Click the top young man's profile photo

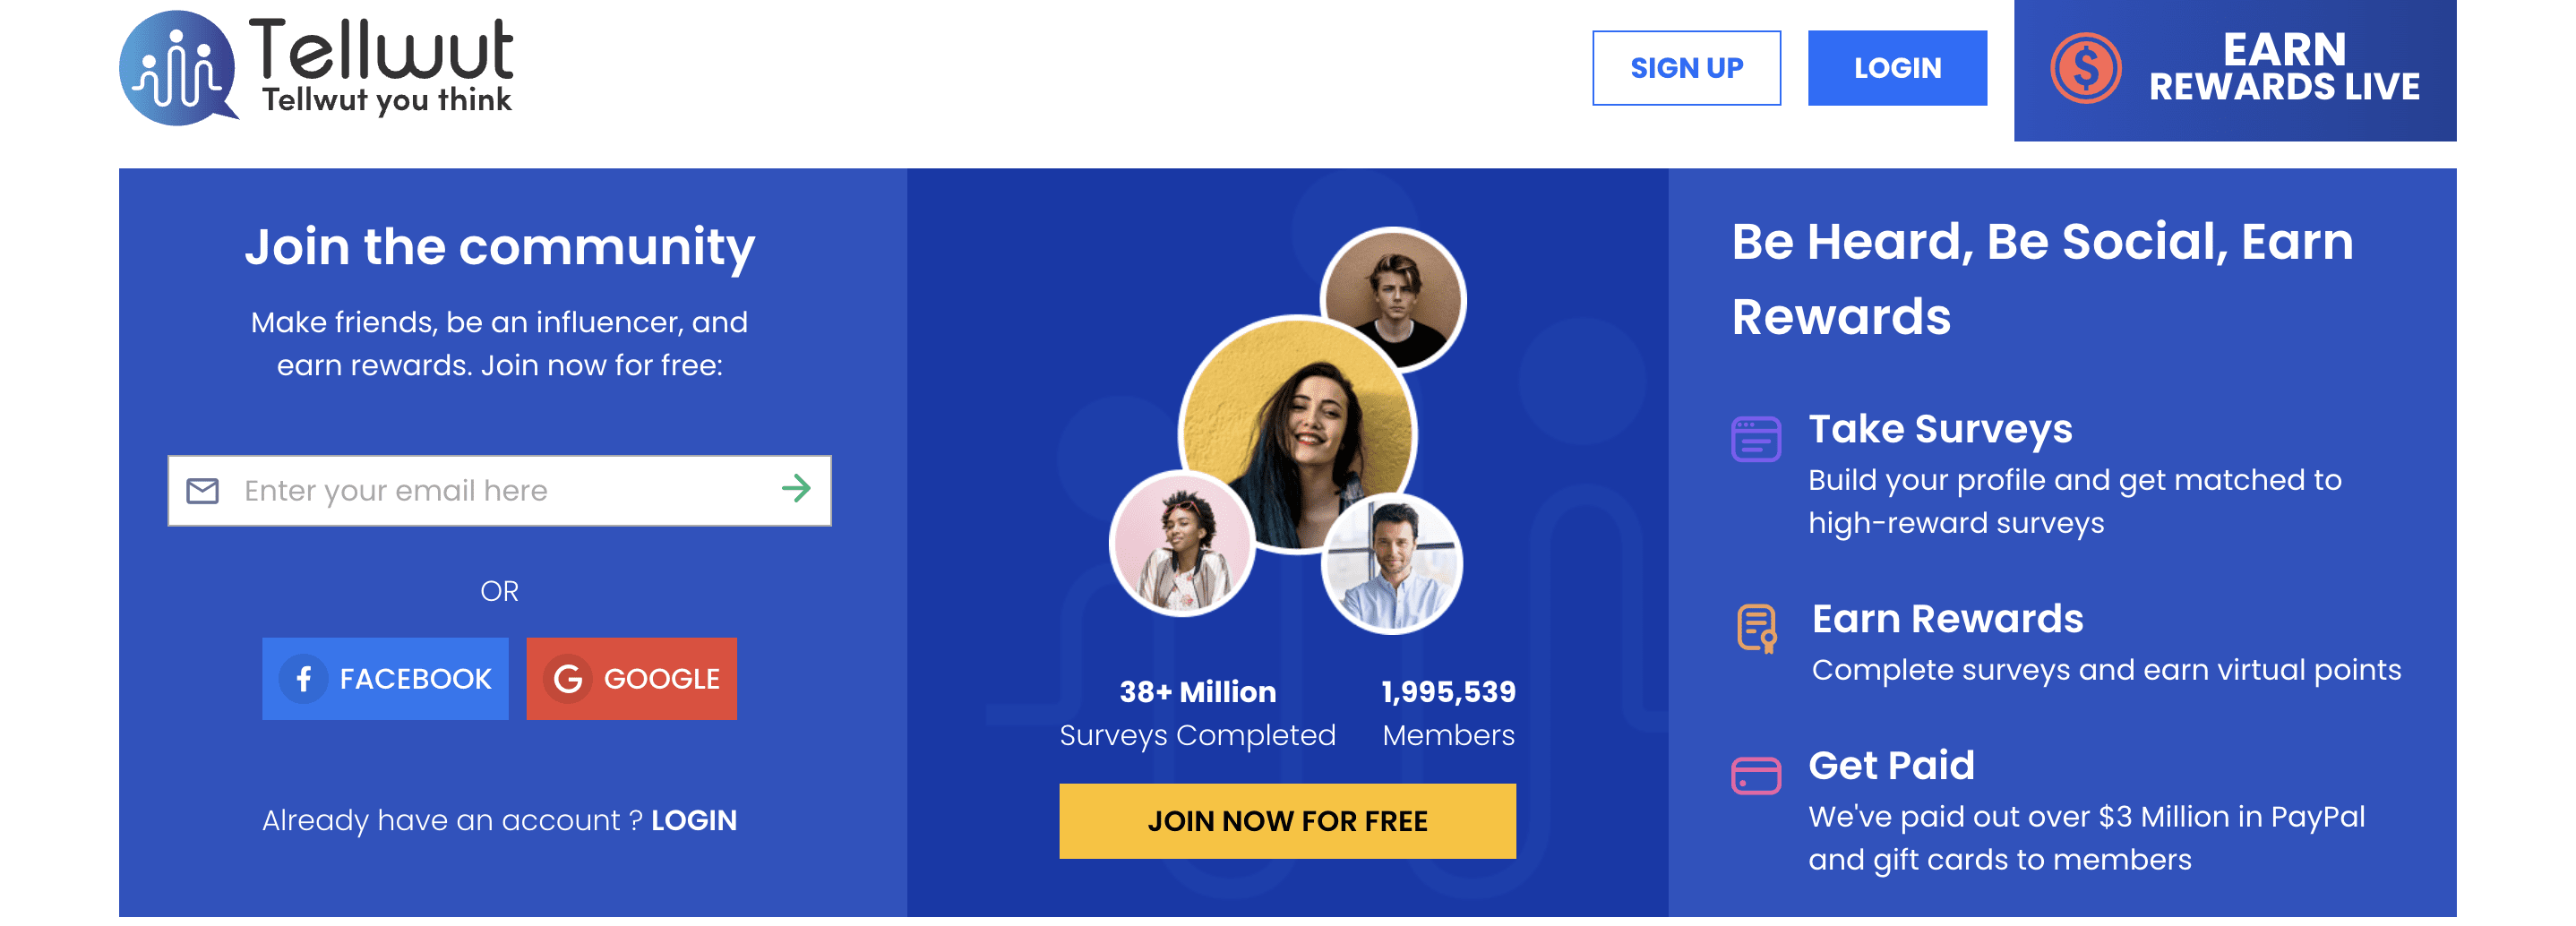coord(1393,299)
